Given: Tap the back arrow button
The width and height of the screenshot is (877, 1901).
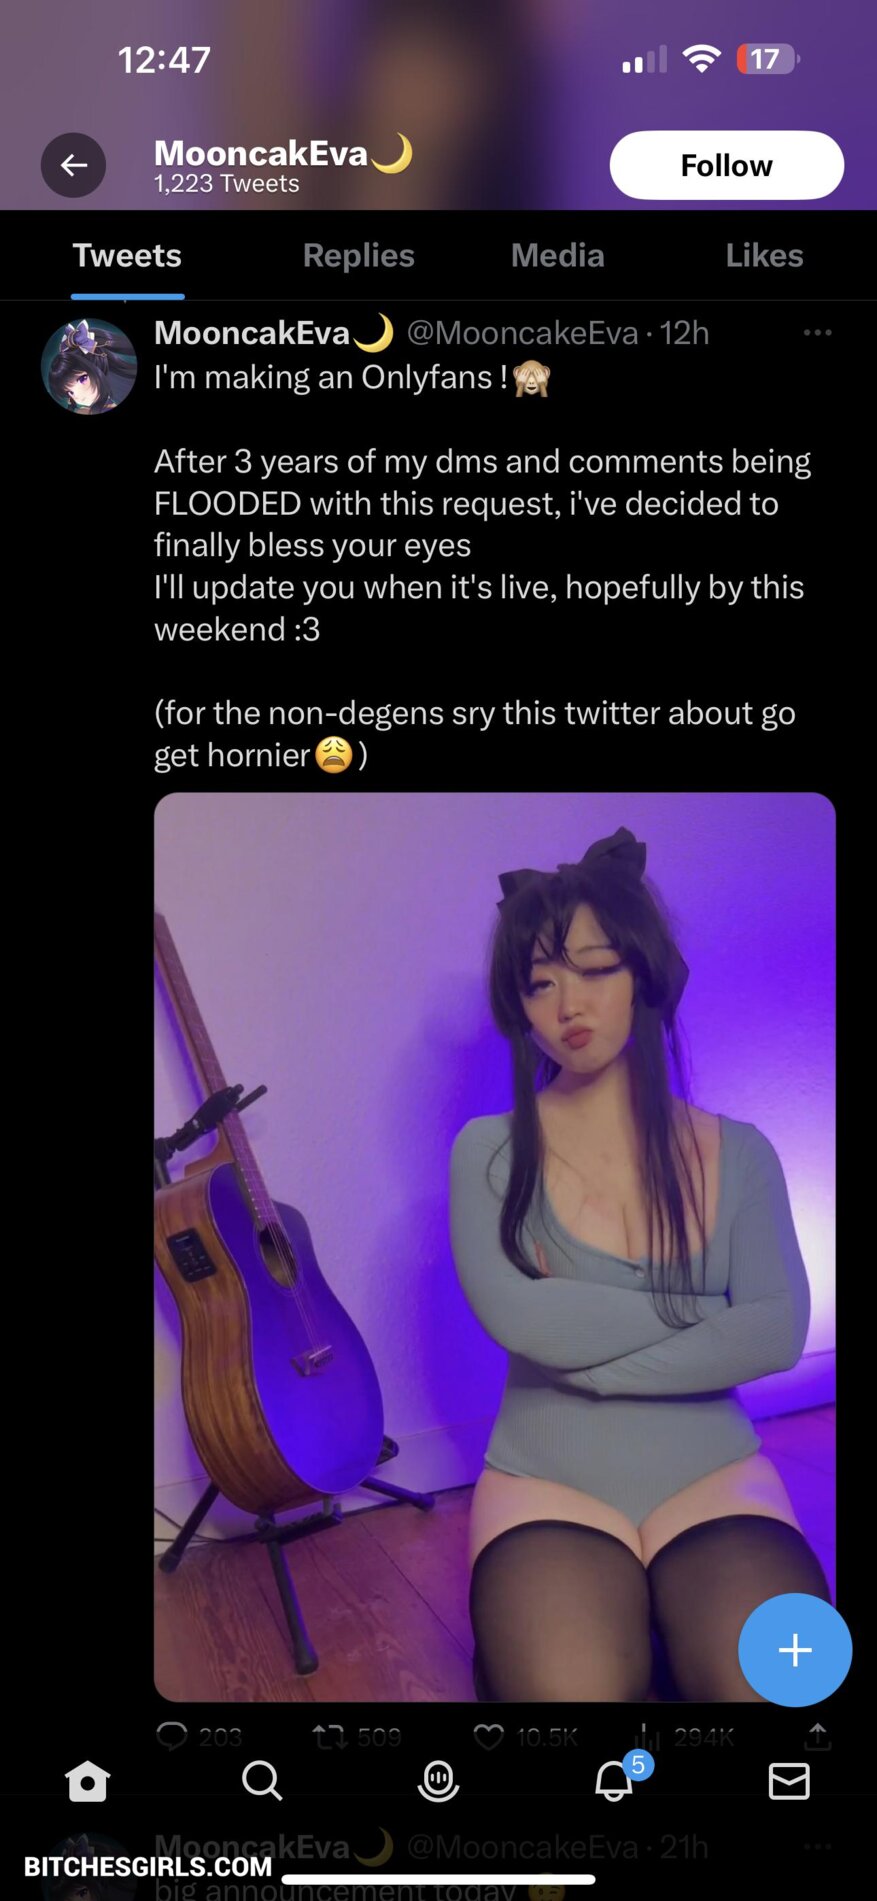Looking at the screenshot, I should 73,165.
